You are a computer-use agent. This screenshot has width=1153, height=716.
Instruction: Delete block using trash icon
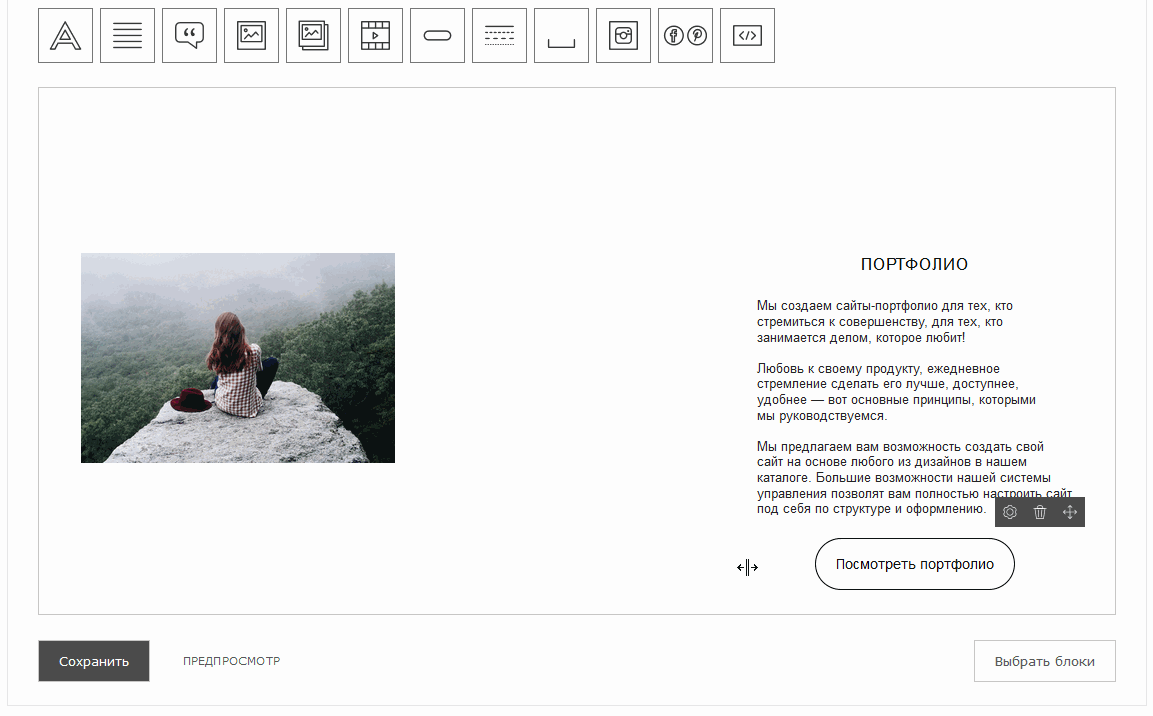coord(1040,512)
